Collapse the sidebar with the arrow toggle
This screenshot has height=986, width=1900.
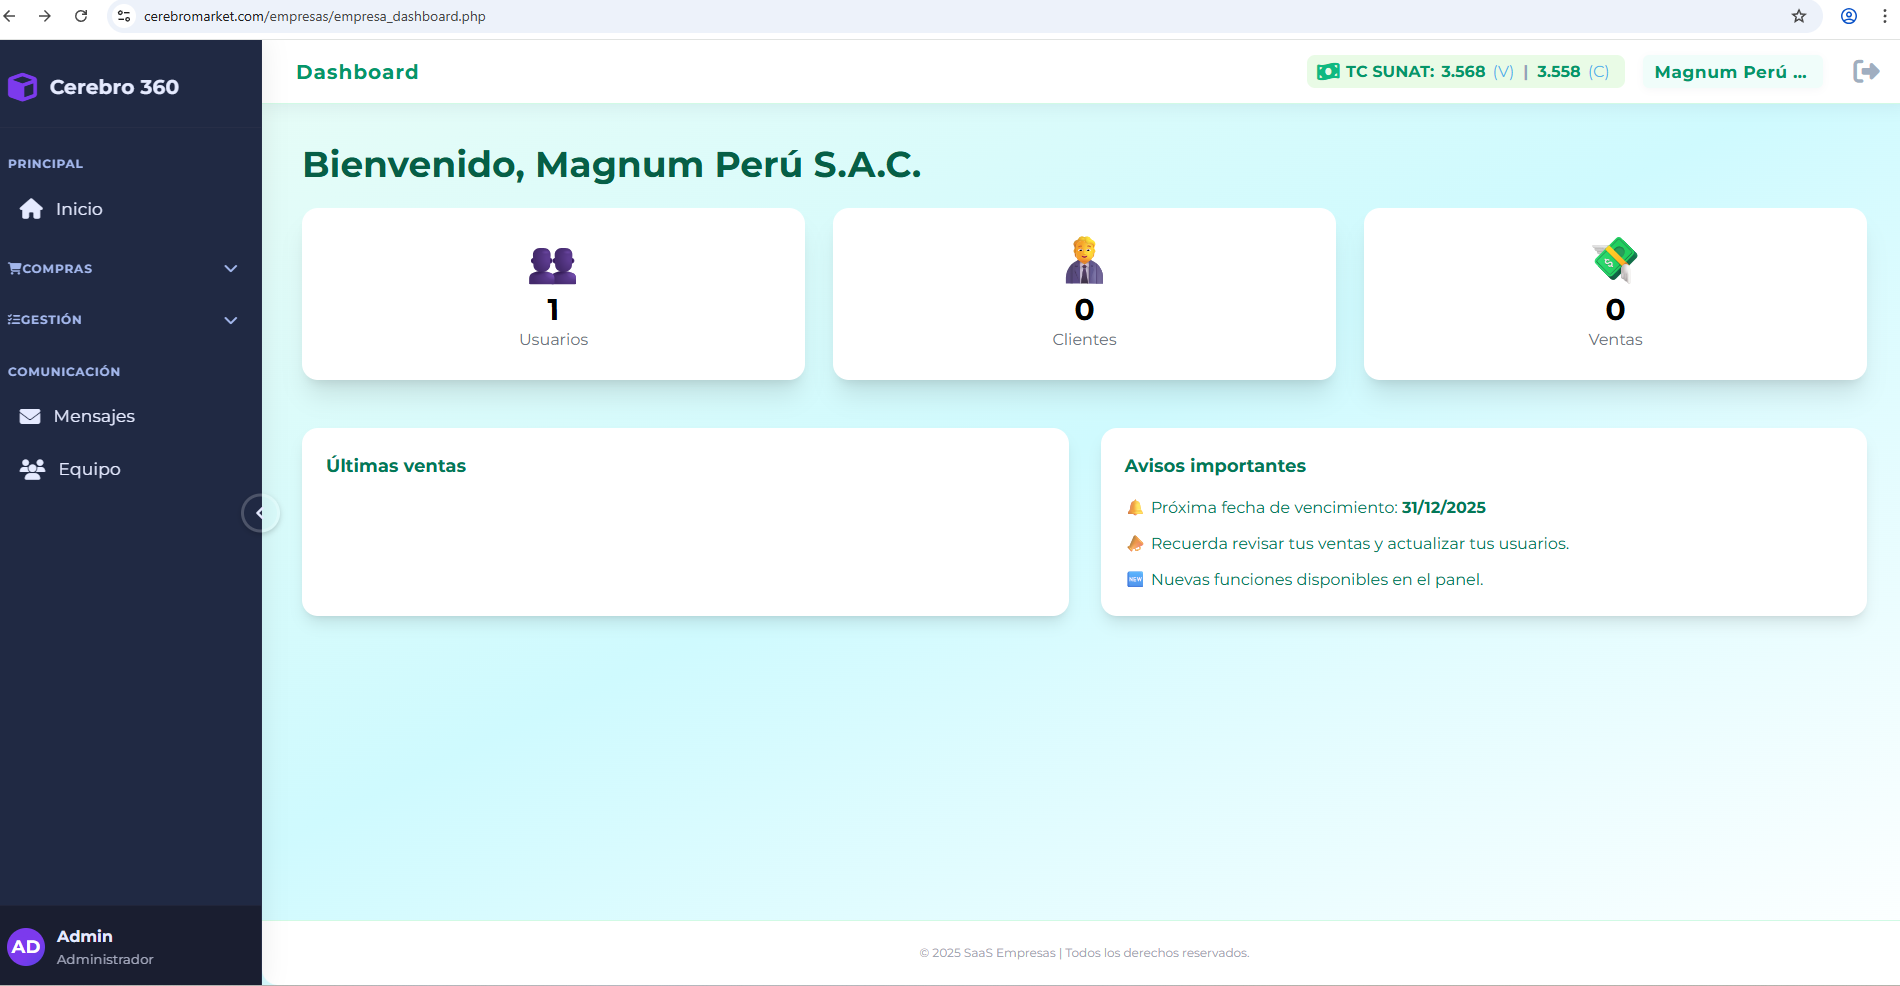260,513
